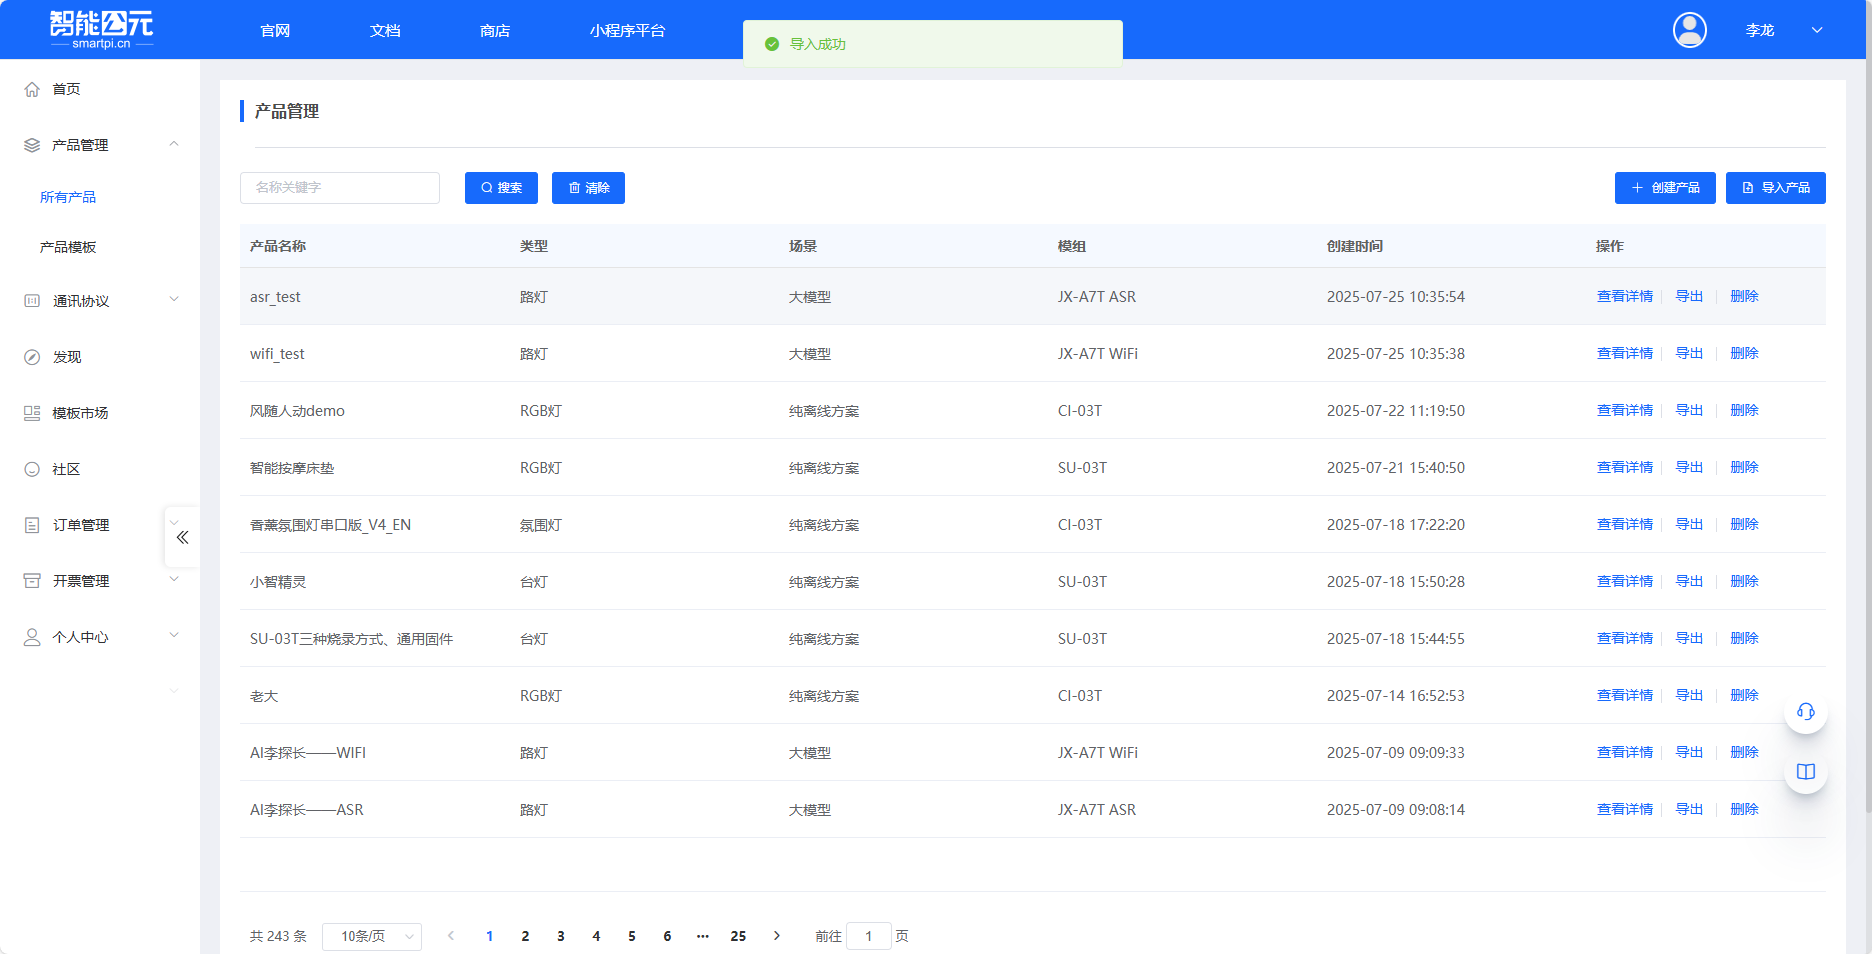This screenshot has width=1872, height=954.
Task: Select 产品模板 in the sidebar
Action: pos(68,247)
